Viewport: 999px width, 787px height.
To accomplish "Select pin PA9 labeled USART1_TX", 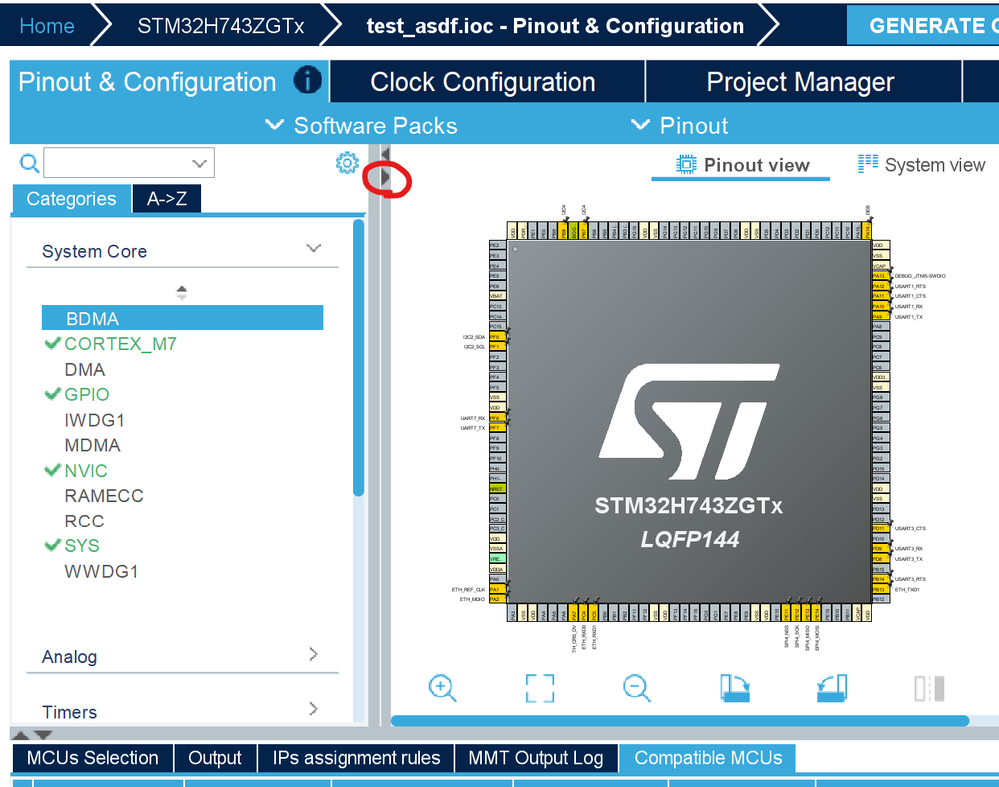I will click(x=880, y=316).
